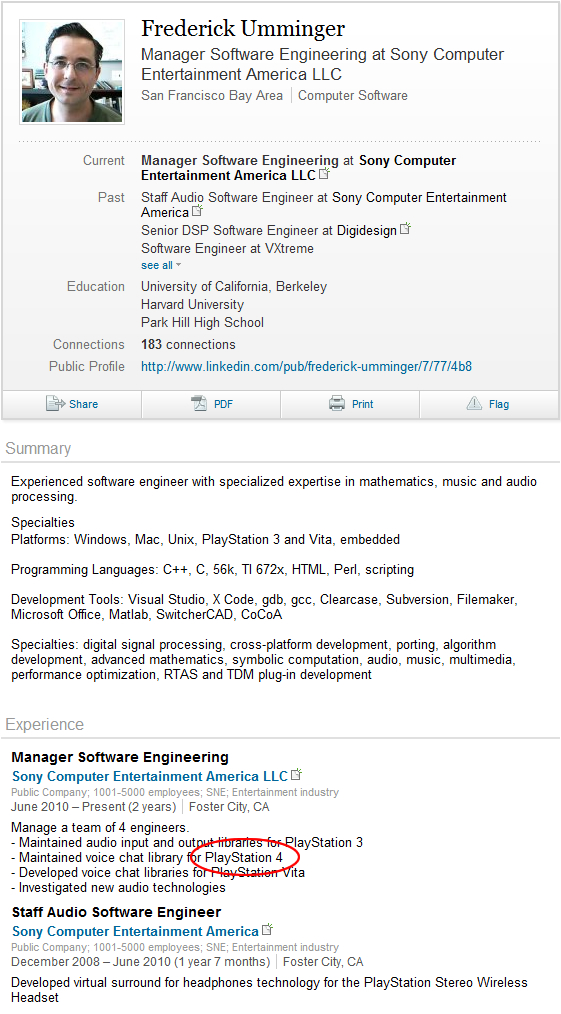The image size is (561, 1014).
Task: Open company icon beside Digidesign
Action: pyautogui.click(x=405, y=229)
